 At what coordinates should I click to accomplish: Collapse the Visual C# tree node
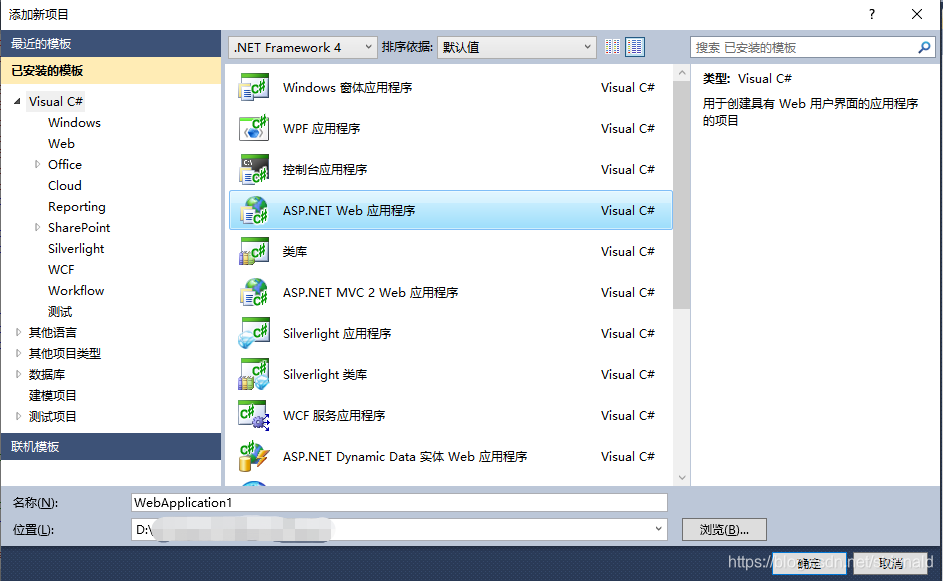[x=17, y=101]
